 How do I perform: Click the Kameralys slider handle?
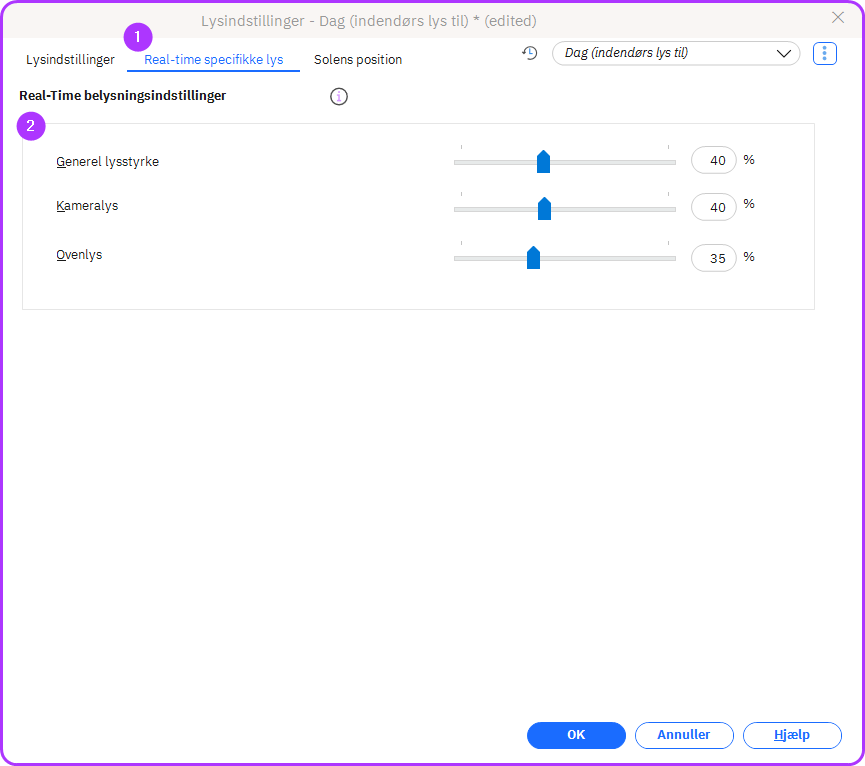coord(544,208)
